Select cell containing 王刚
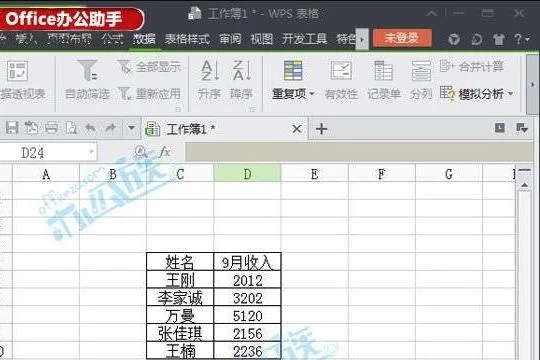 180,280
